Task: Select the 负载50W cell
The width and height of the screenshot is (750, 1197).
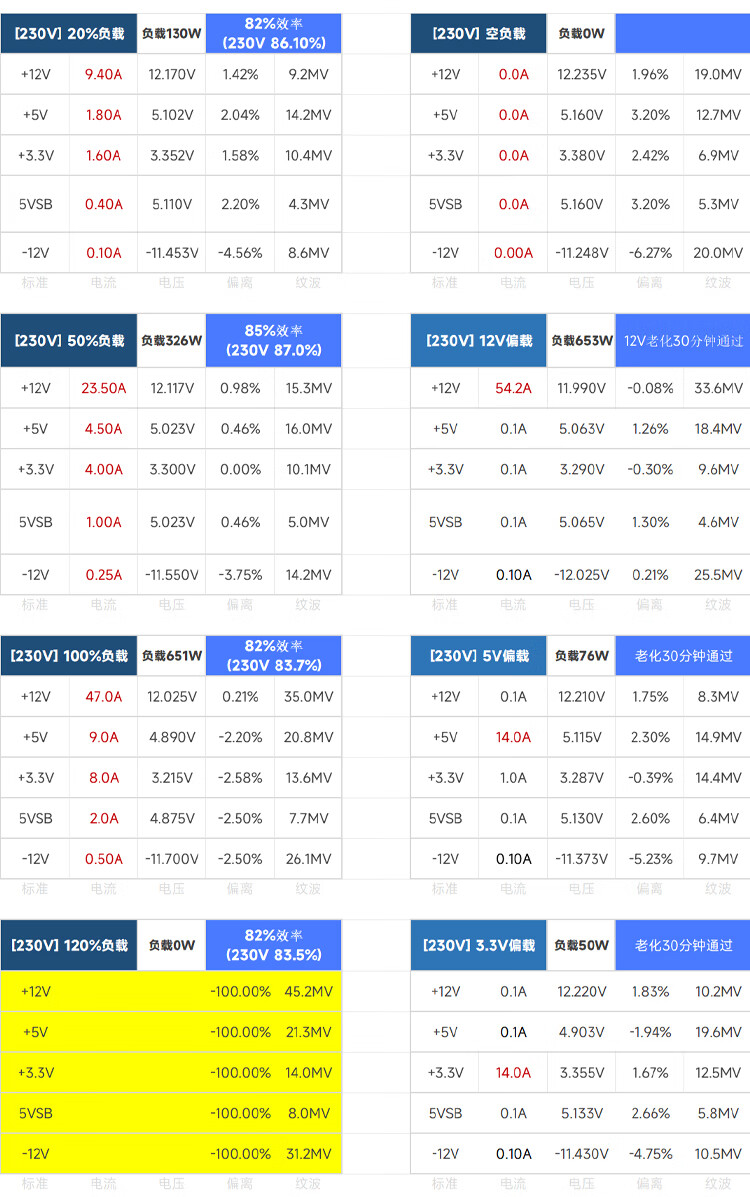Action: 581,945
